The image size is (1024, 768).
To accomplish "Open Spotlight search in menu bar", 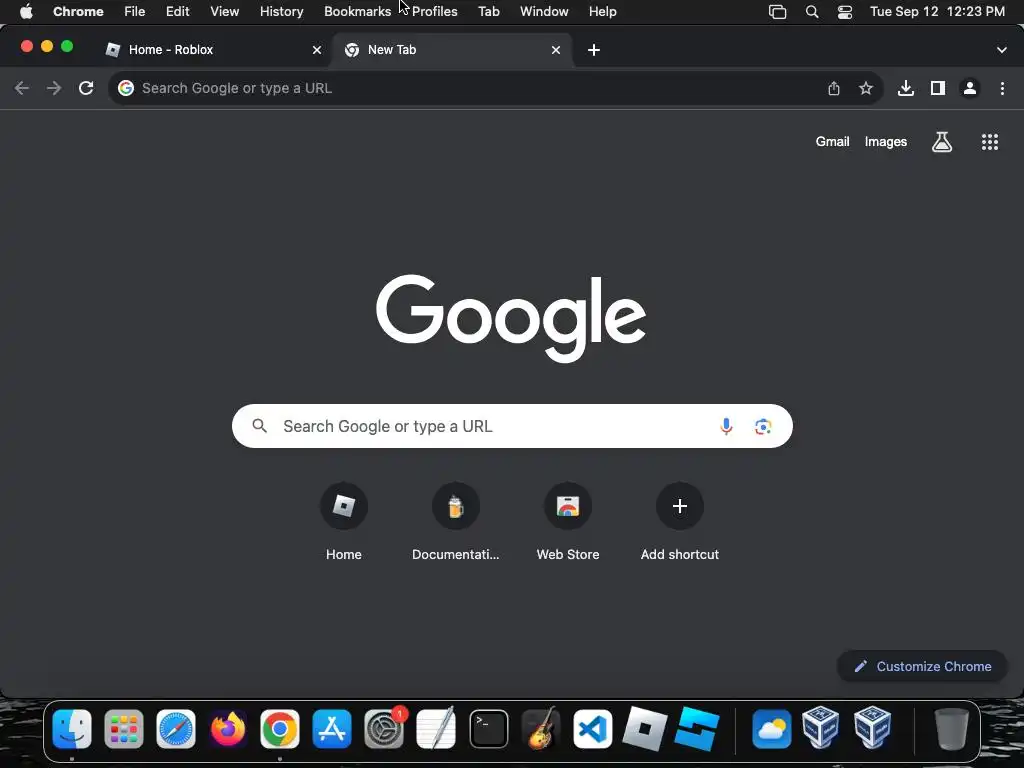I will pyautogui.click(x=812, y=12).
